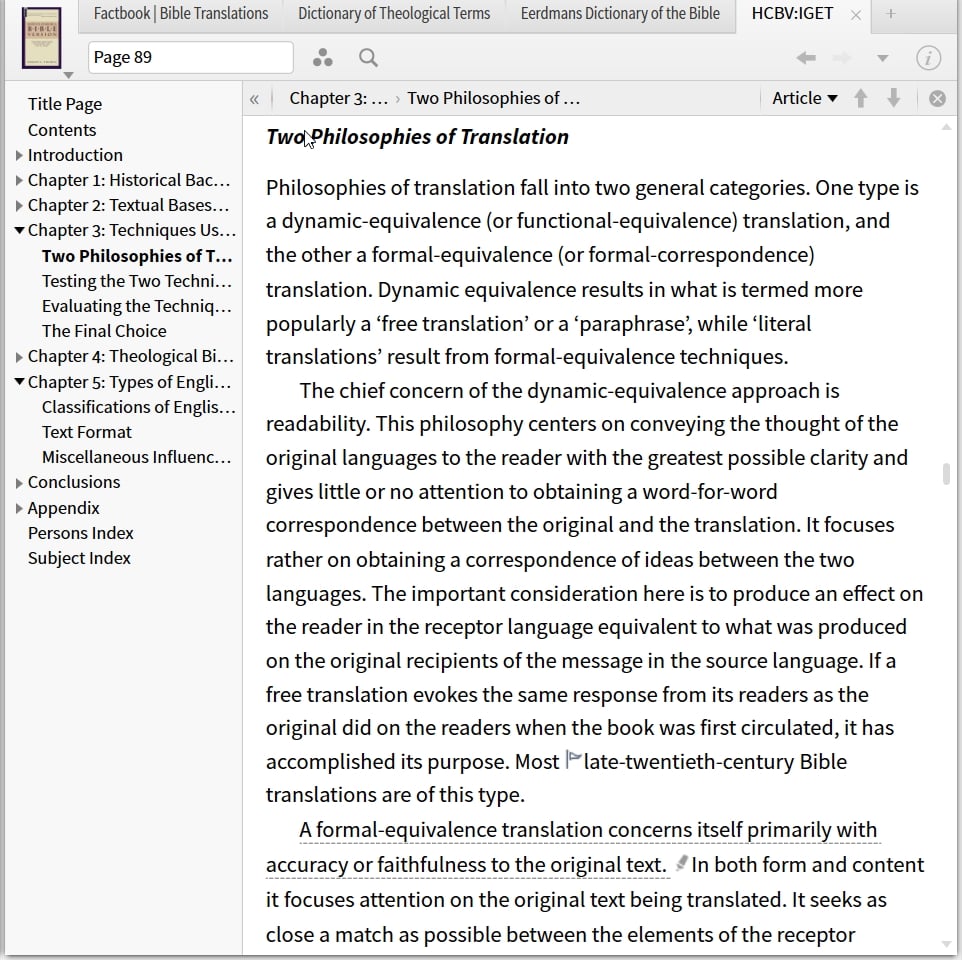
Task: Go back with the left arrow
Action: [x=806, y=58]
